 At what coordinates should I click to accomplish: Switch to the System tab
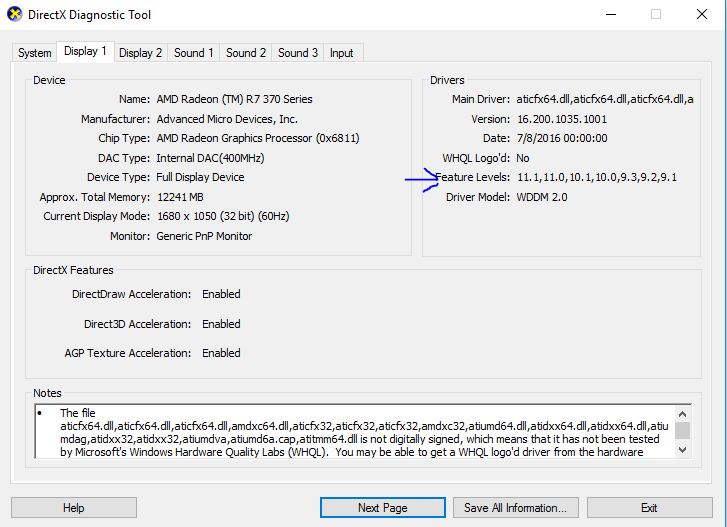[x=35, y=53]
